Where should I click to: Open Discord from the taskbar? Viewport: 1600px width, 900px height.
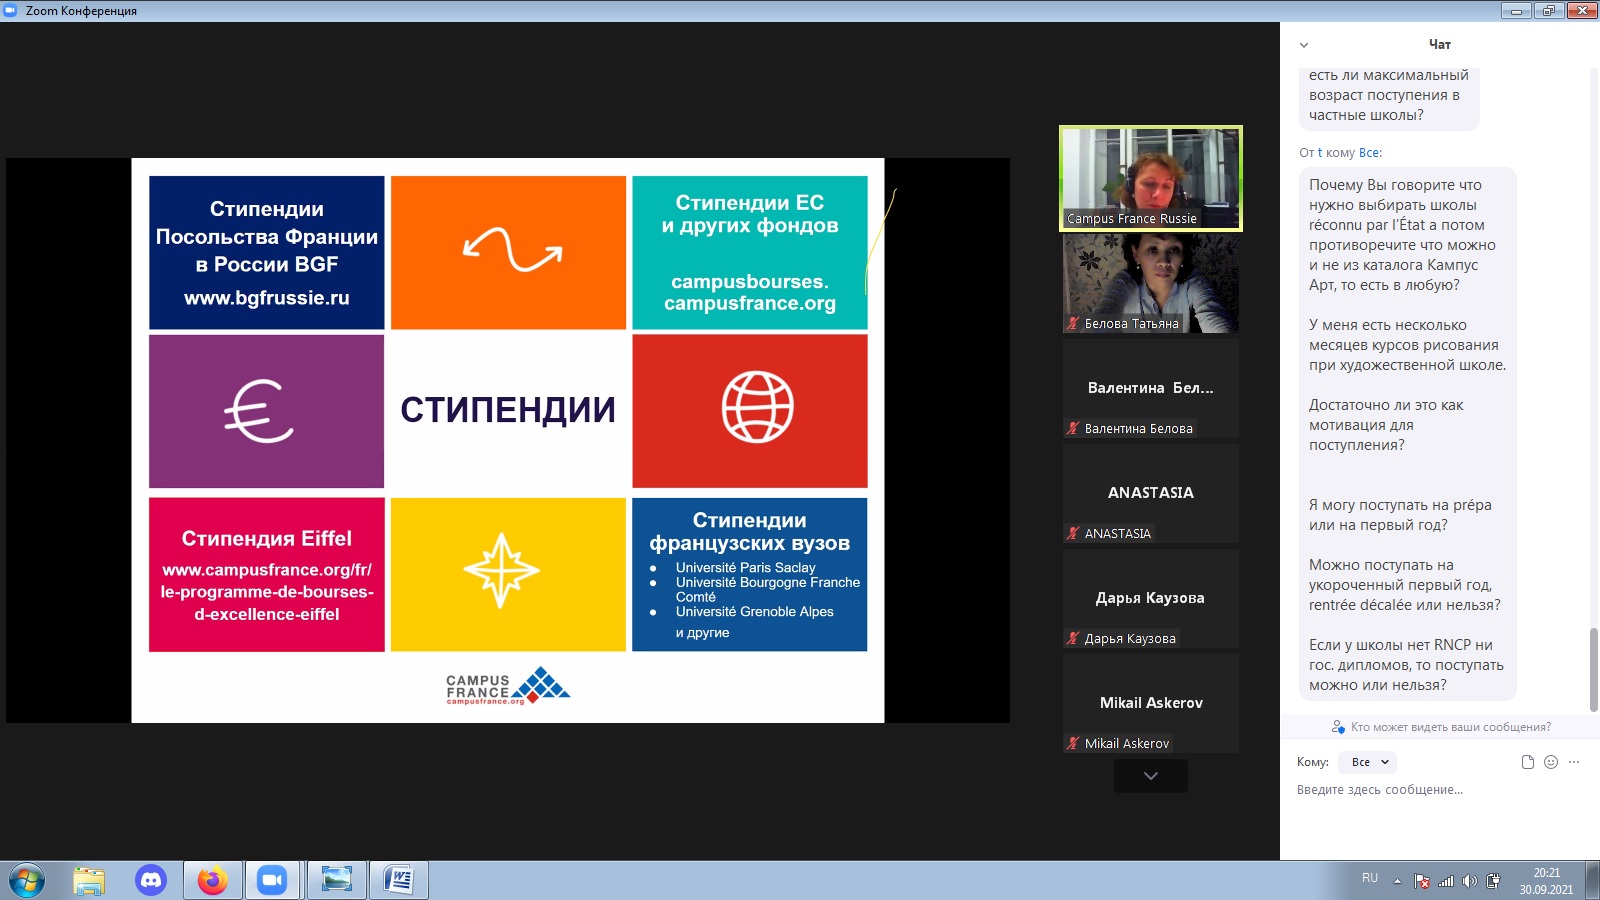[151, 880]
